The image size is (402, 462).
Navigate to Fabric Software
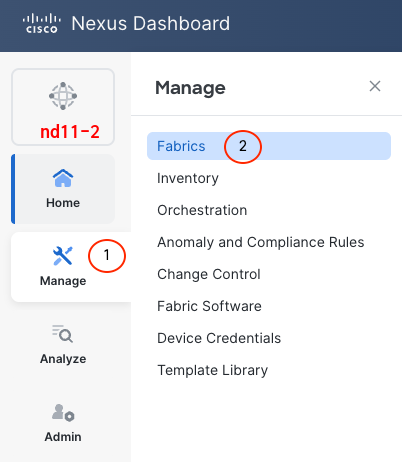[209, 306]
